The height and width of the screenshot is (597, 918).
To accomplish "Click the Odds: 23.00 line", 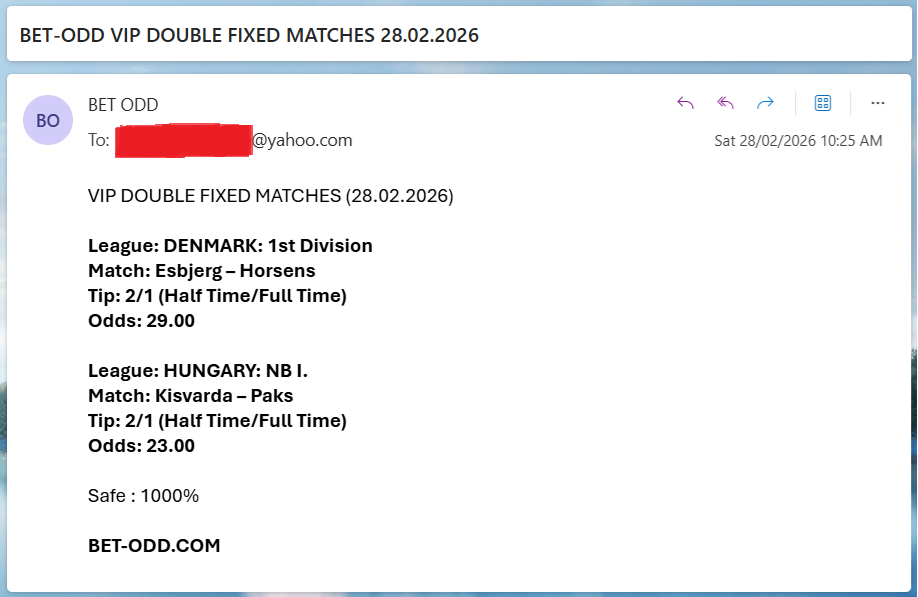I will [141, 446].
